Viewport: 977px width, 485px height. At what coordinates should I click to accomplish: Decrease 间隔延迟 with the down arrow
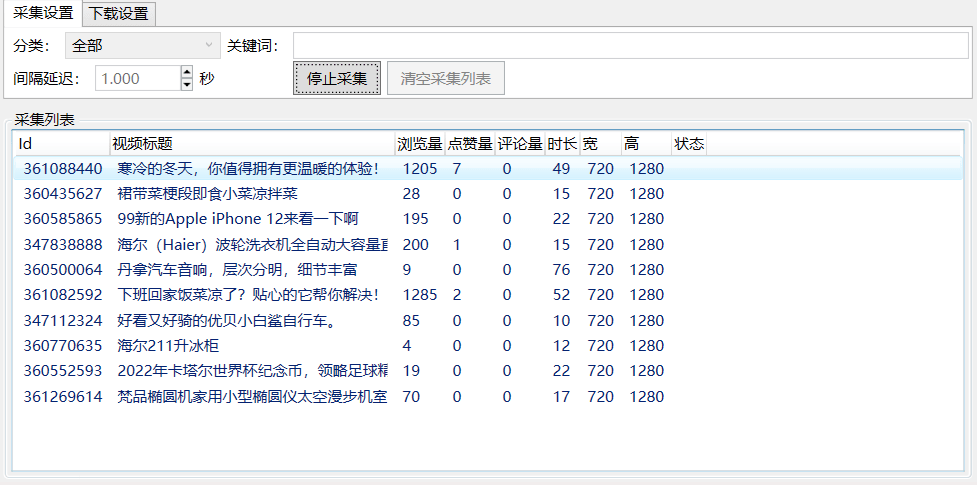coord(186,85)
